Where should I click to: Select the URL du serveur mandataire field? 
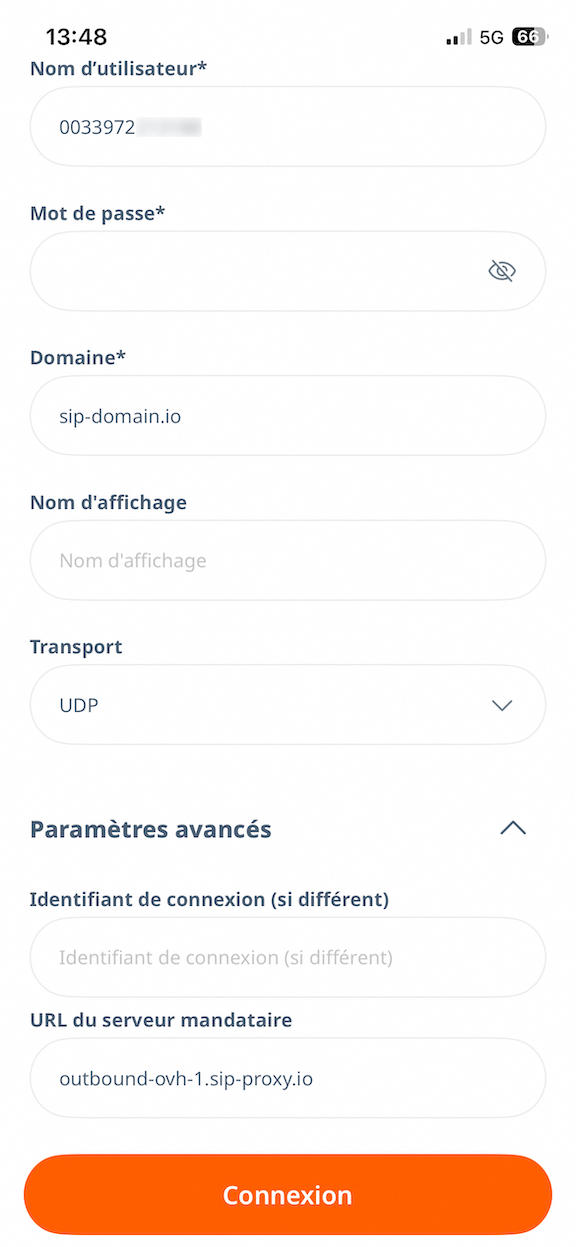tap(287, 1078)
